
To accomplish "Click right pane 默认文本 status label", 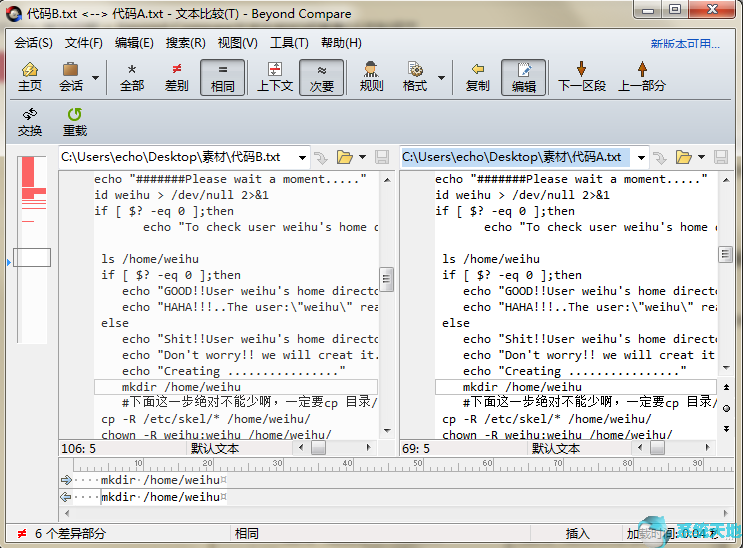I will tap(555, 448).
